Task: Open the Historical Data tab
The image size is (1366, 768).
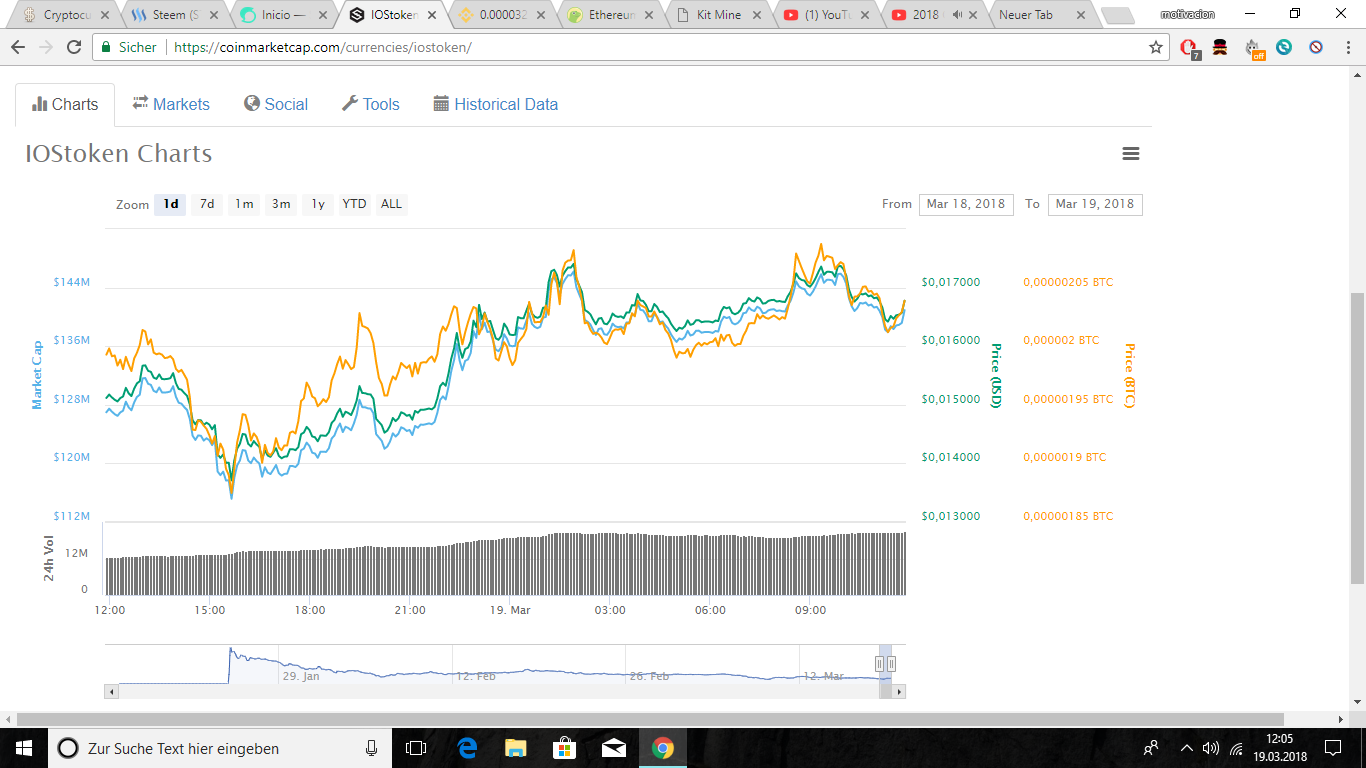Action: (495, 104)
